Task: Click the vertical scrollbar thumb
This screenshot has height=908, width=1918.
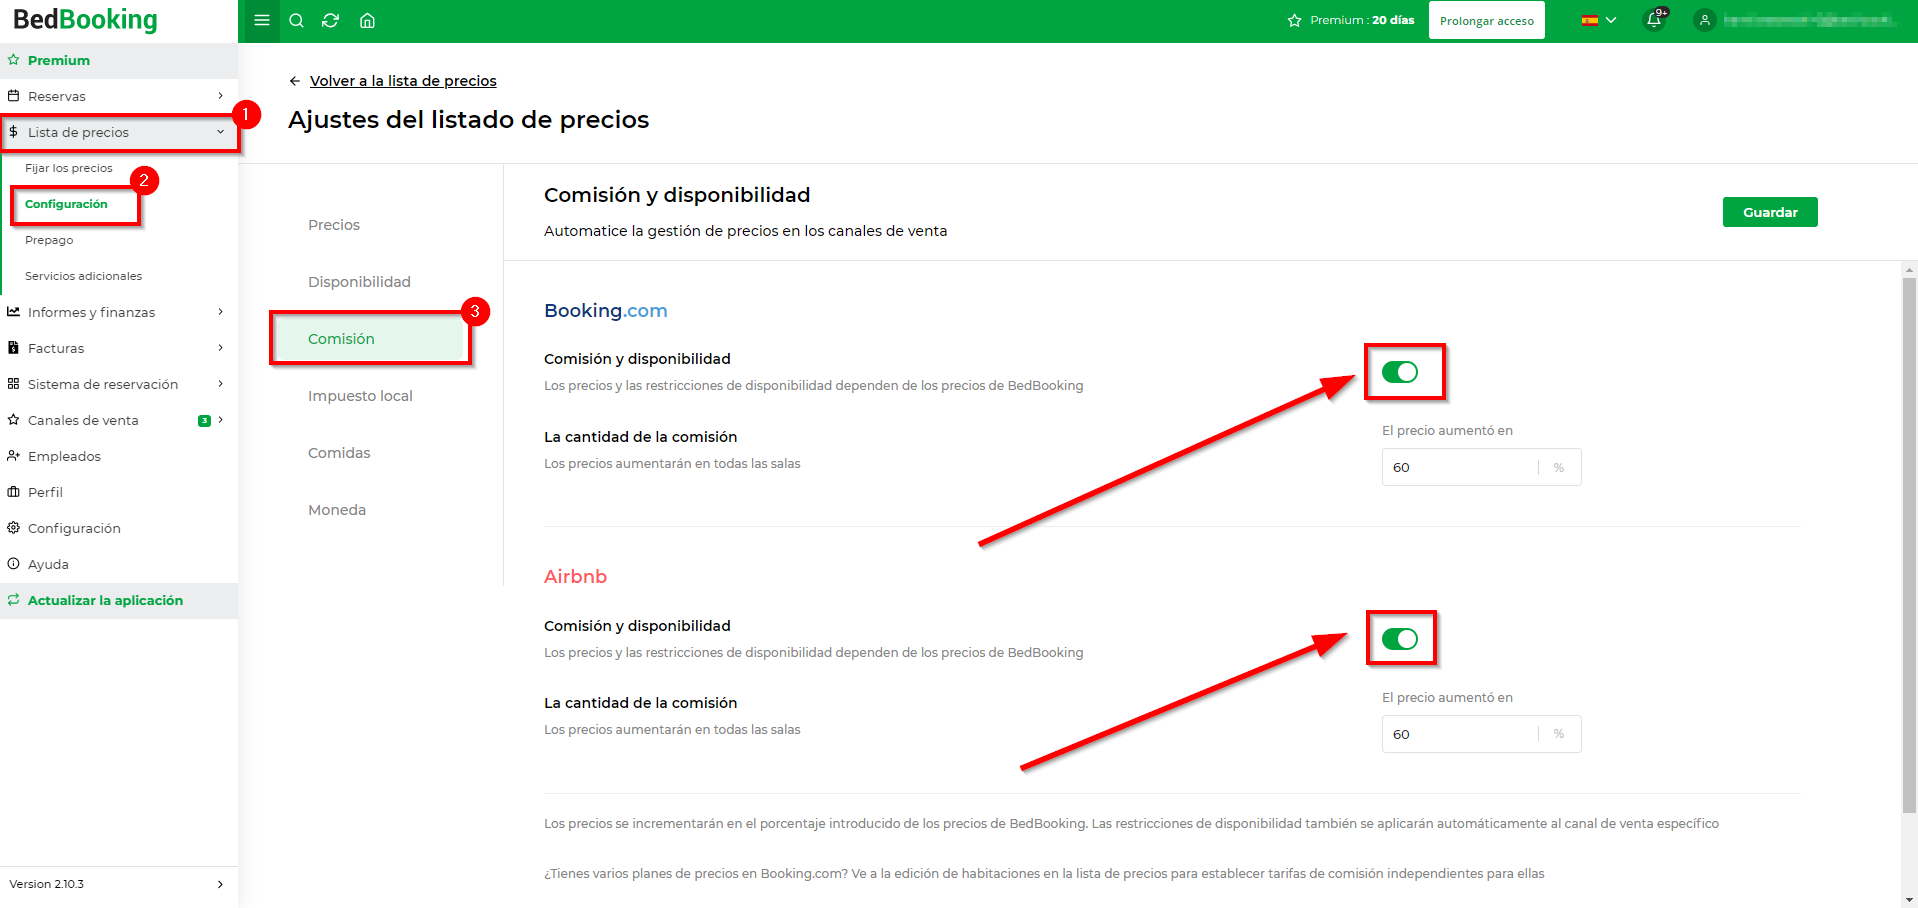Action: (x=1910, y=545)
